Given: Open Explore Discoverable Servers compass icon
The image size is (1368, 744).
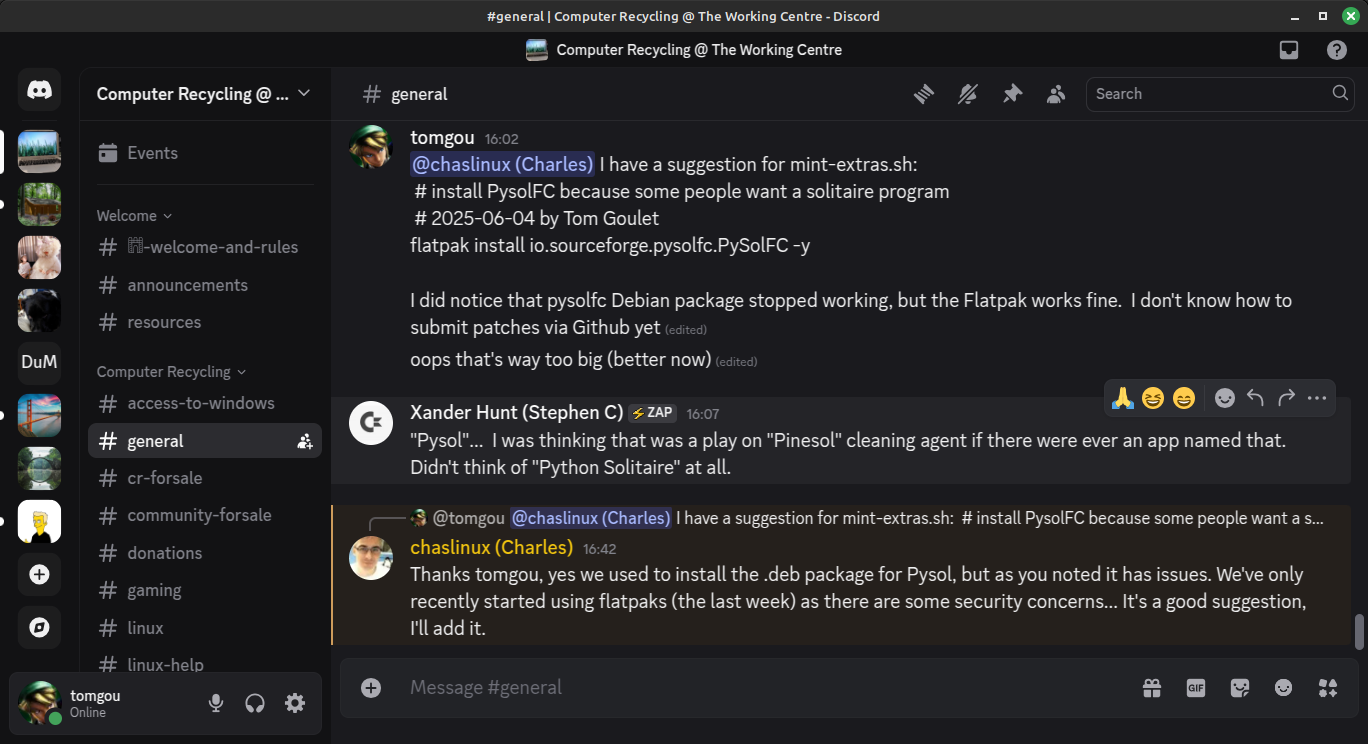Looking at the screenshot, I should click(x=39, y=627).
